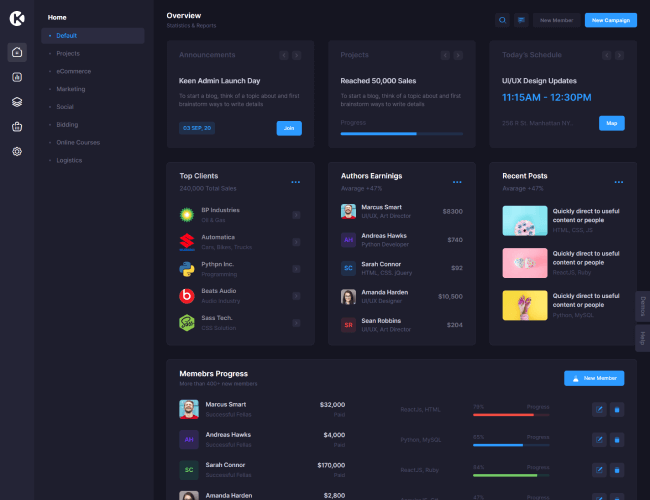Open Recent Posts three-dot options menu
650x500 pixels.
click(x=619, y=182)
